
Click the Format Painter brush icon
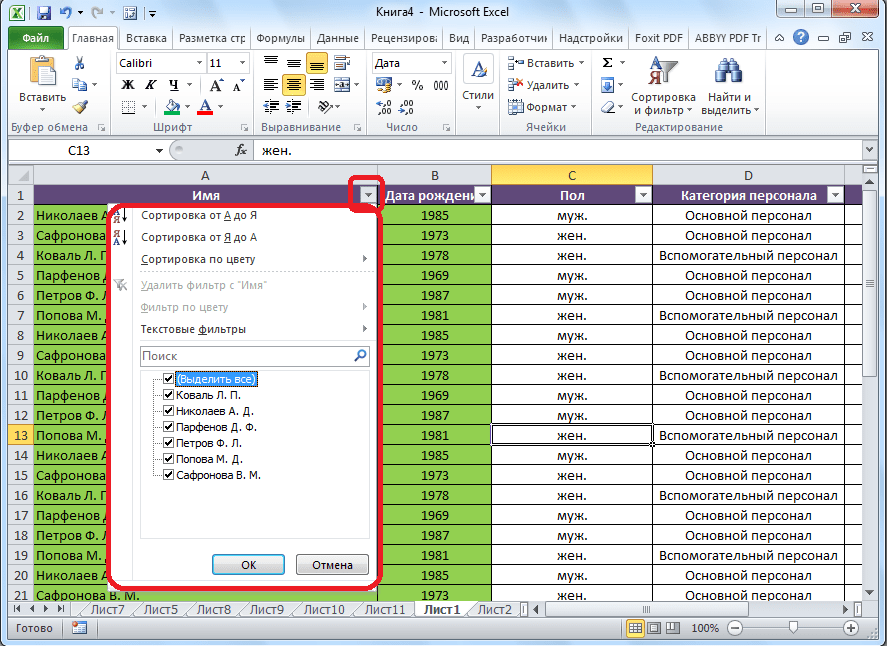point(80,107)
